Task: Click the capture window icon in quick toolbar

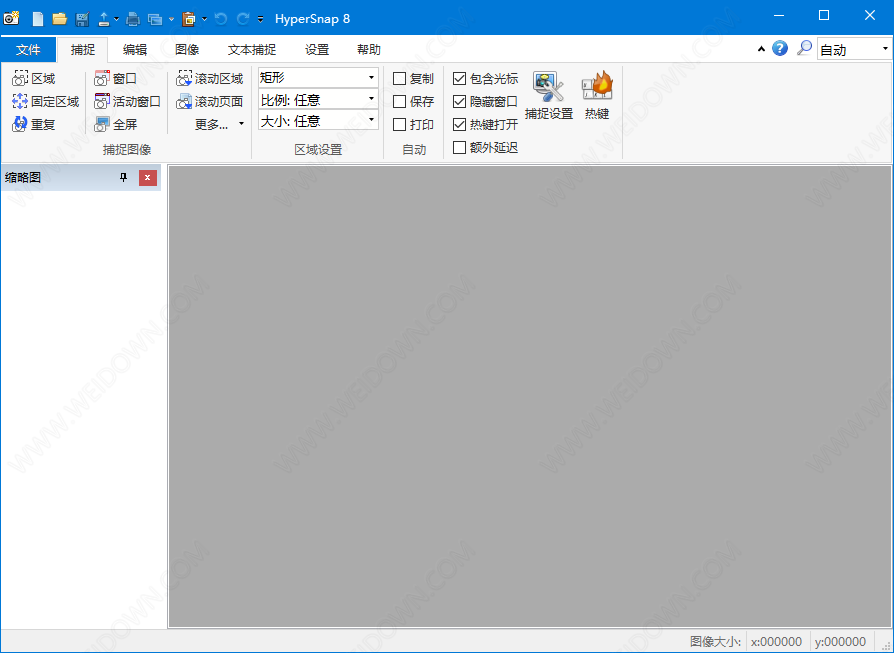Action: (155, 19)
